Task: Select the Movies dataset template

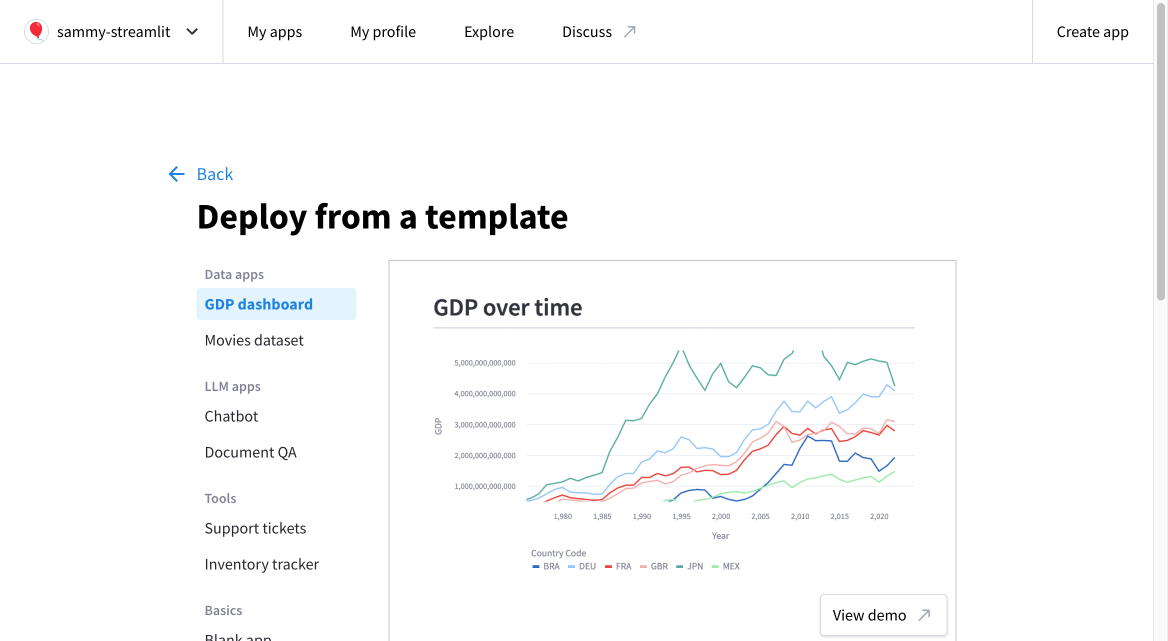Action: pos(253,340)
